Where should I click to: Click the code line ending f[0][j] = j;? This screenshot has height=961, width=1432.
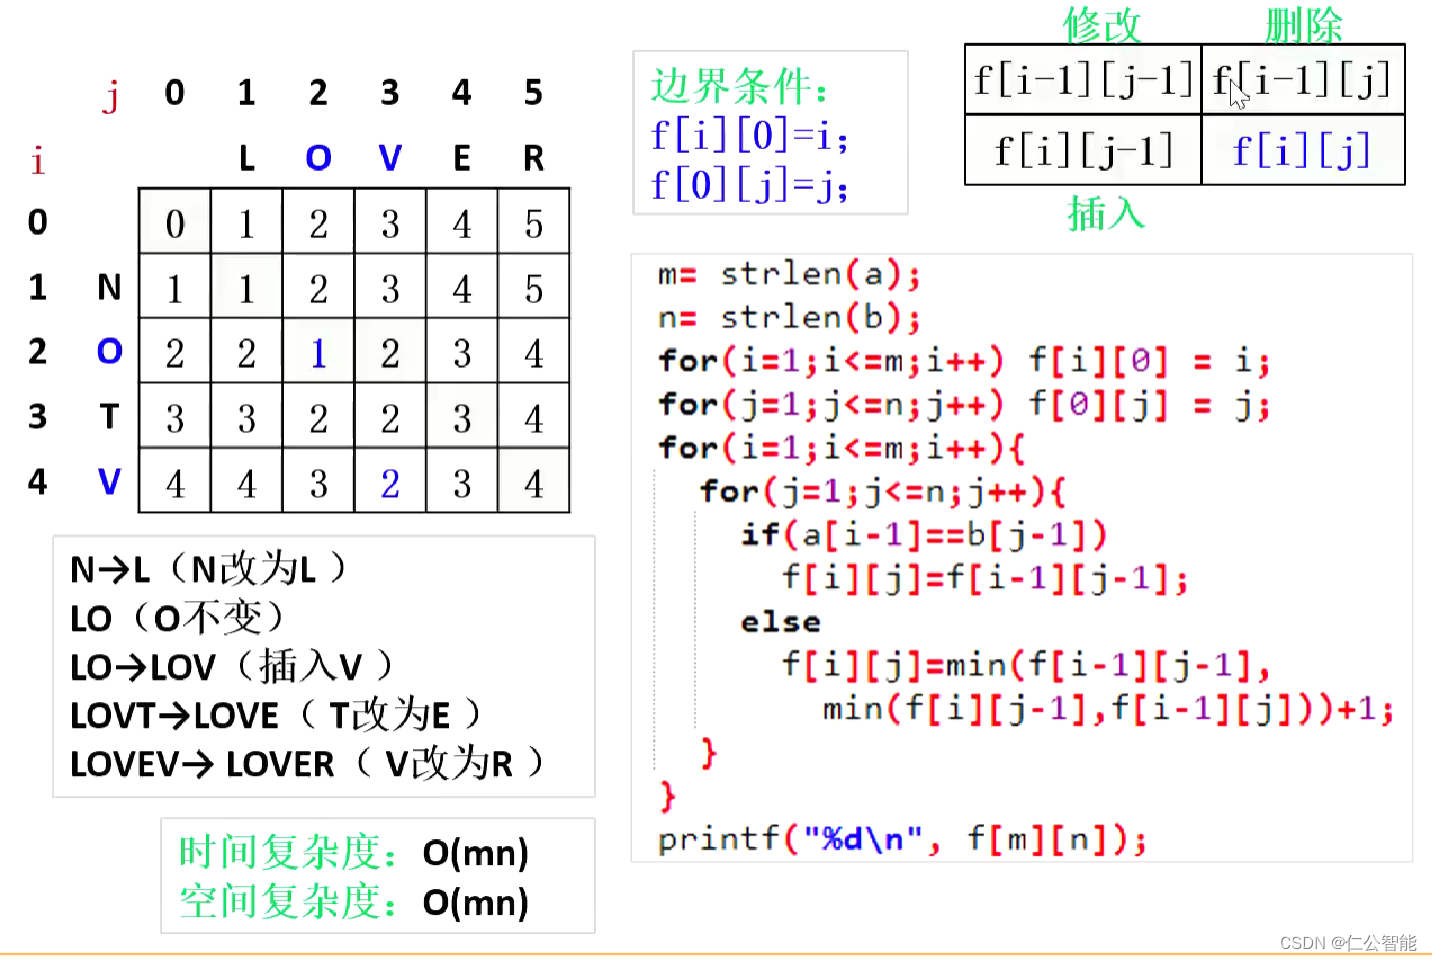[x=964, y=404]
